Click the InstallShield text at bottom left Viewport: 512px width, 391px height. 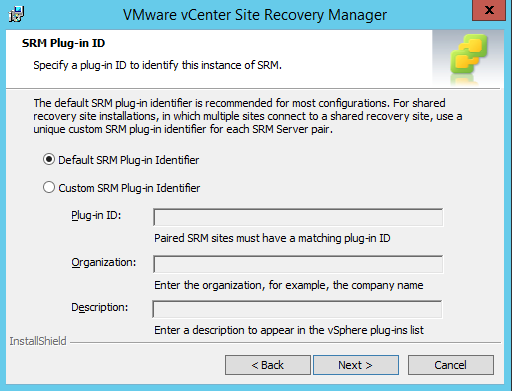tap(38, 341)
